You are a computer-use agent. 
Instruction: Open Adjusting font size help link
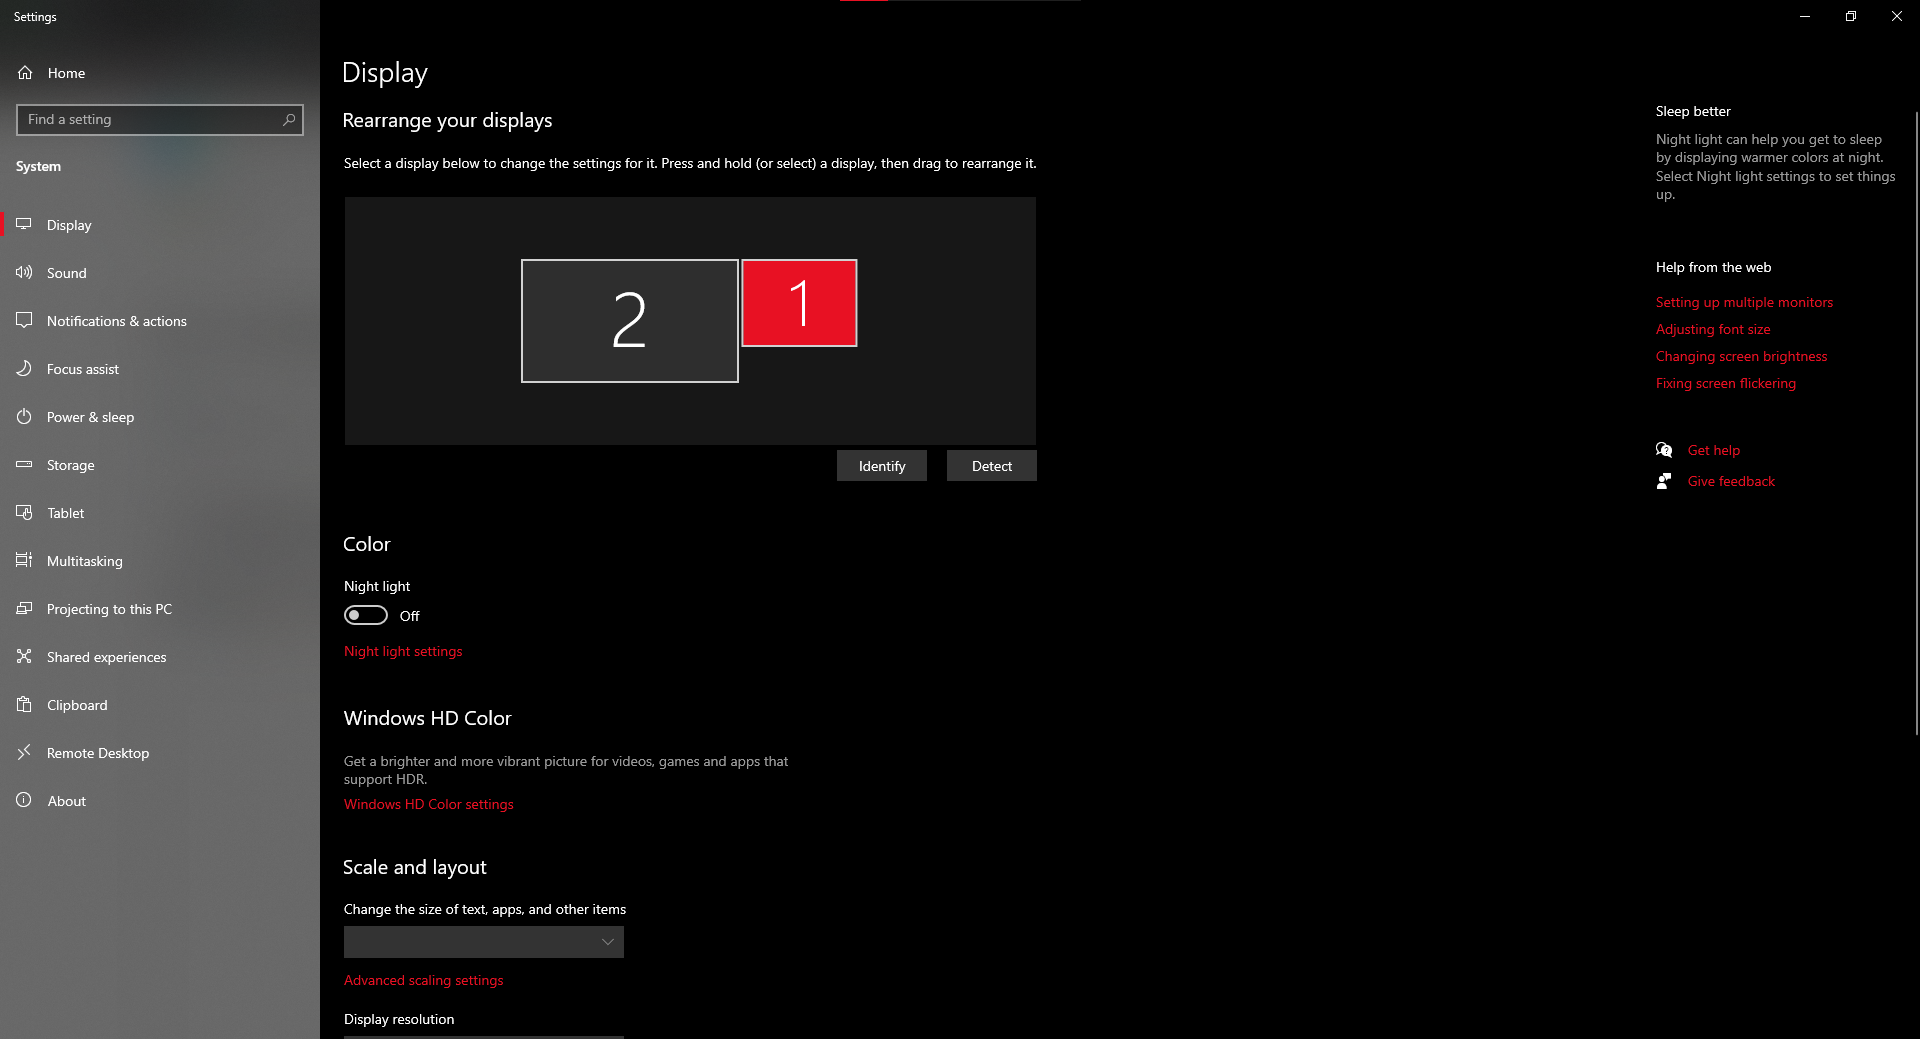1713,329
